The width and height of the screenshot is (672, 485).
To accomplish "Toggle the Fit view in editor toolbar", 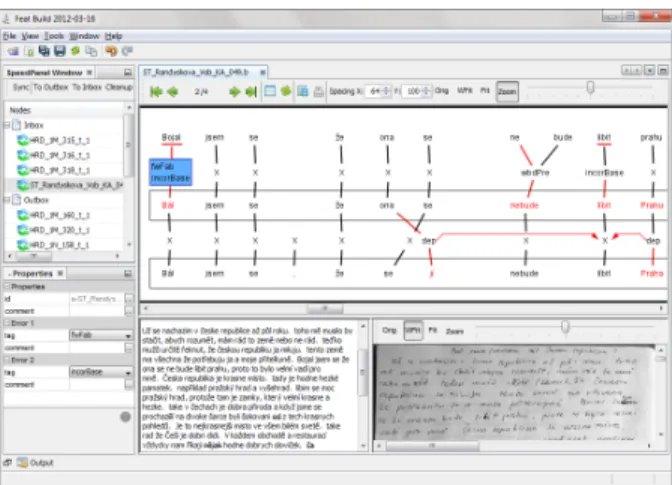I will point(485,91).
